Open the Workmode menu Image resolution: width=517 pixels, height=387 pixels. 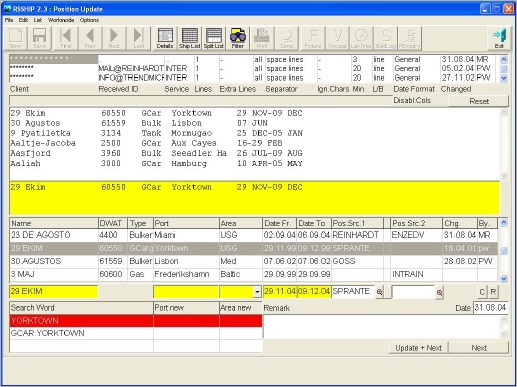click(61, 20)
